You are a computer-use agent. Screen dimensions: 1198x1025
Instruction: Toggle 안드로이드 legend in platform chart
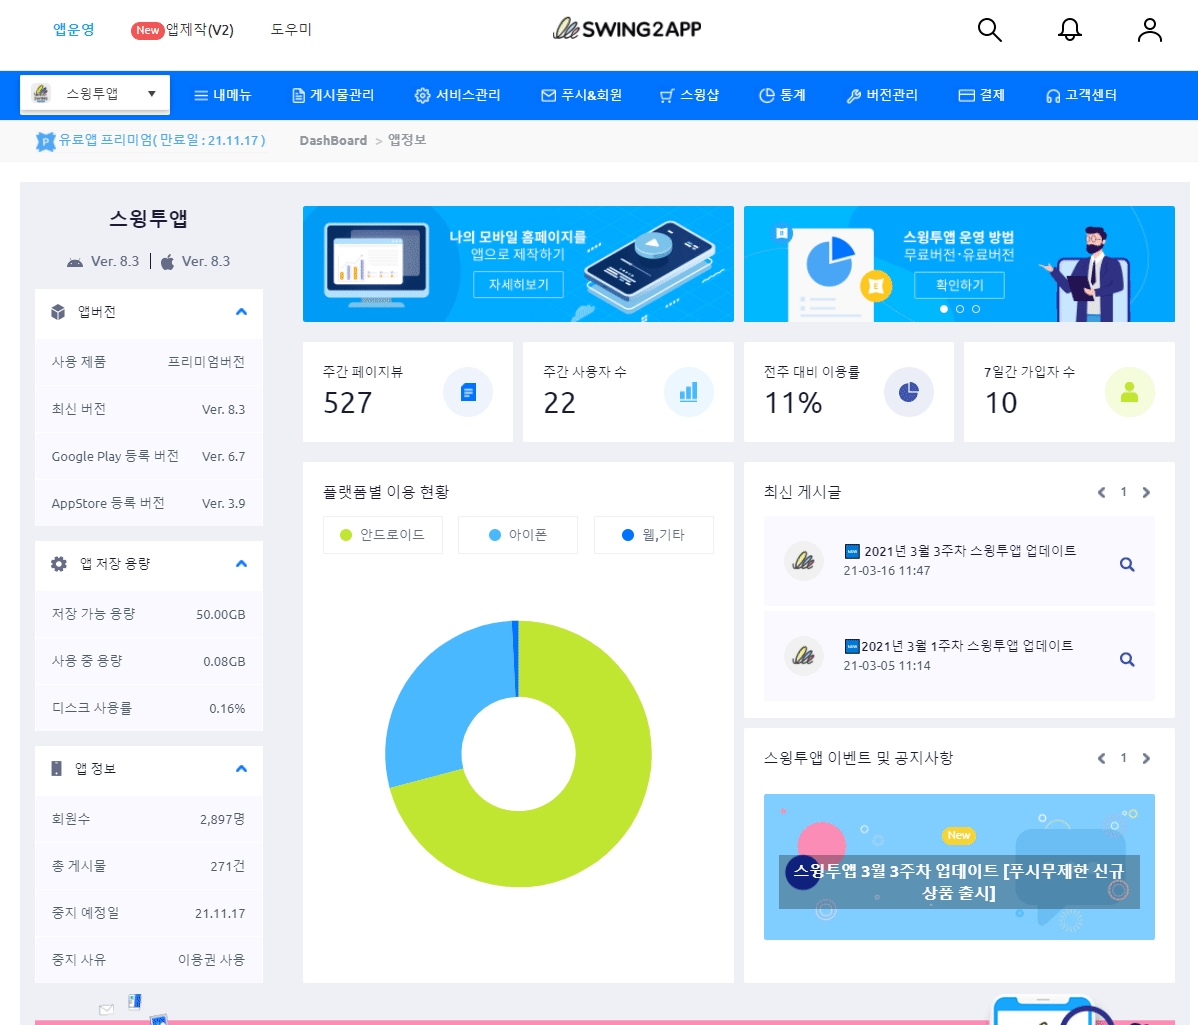[x=383, y=535]
